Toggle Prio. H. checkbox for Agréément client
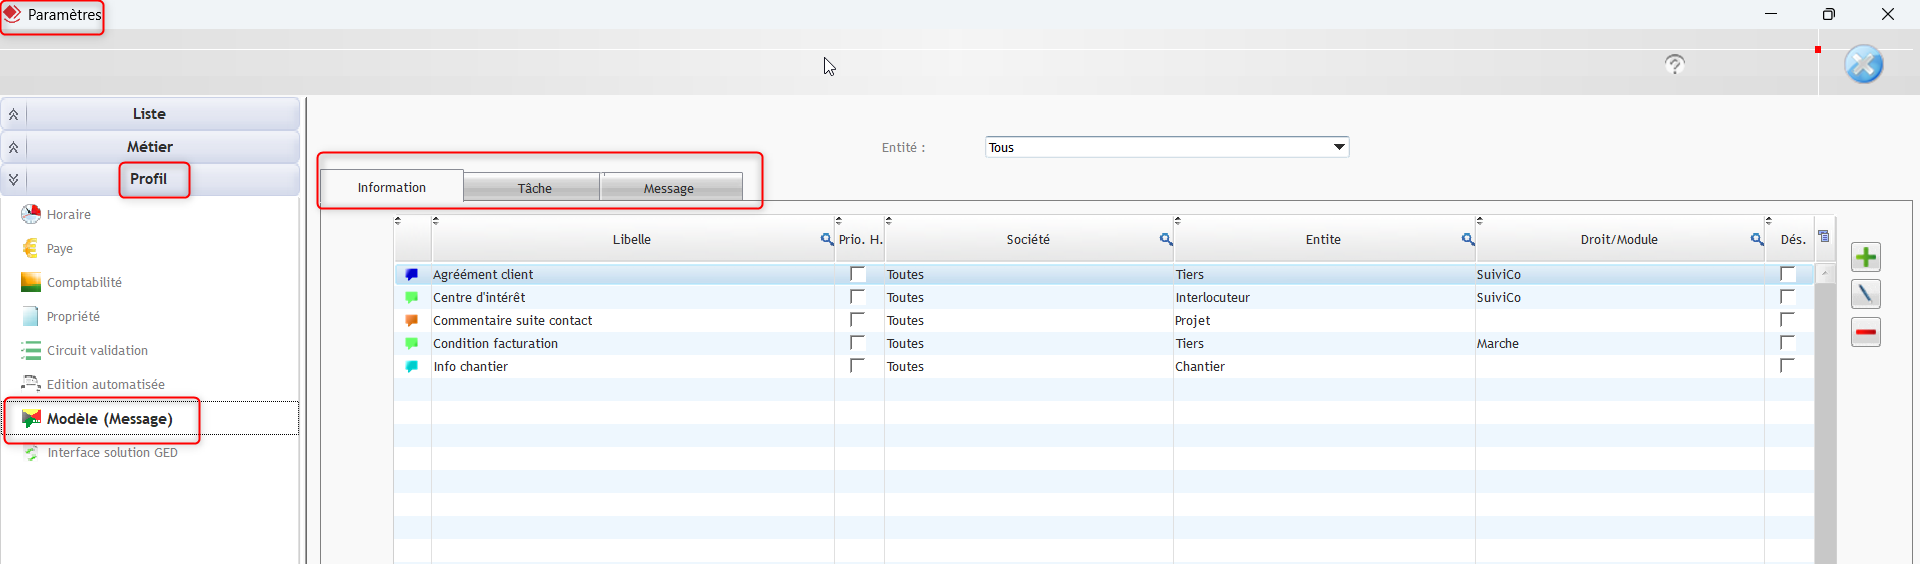1920x564 pixels. [x=857, y=274]
